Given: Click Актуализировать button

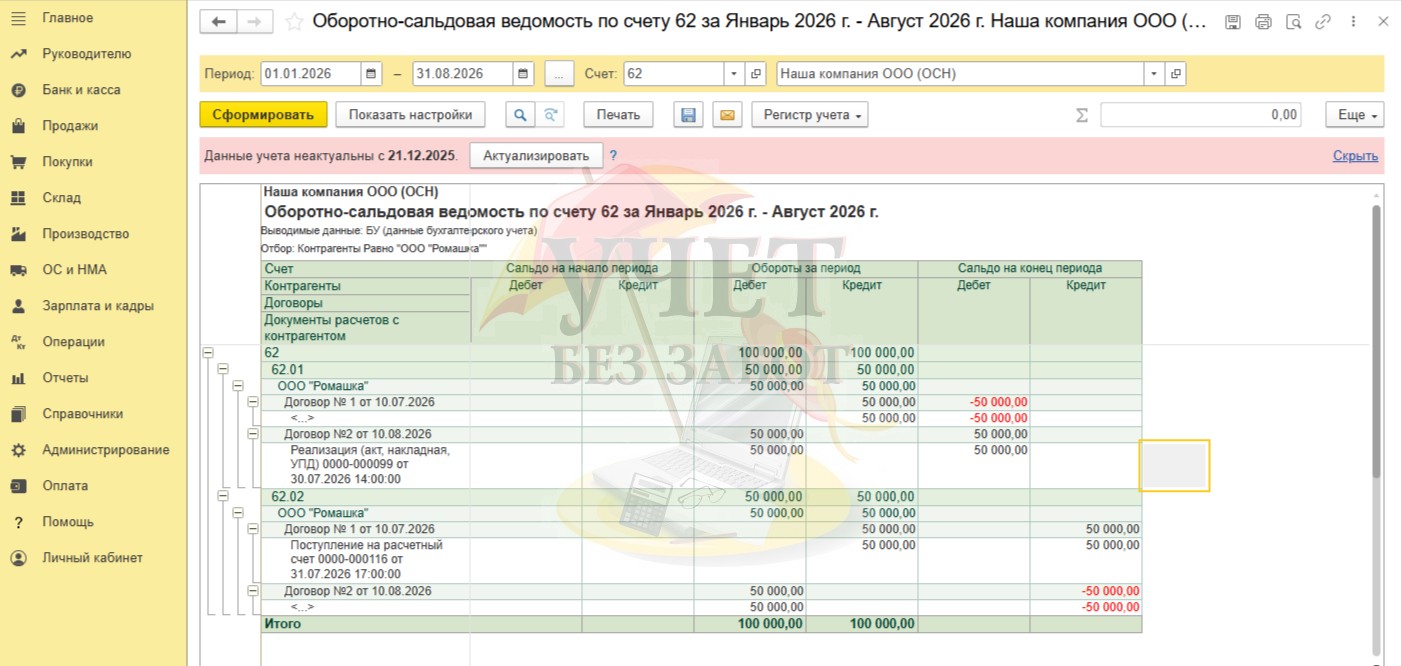Looking at the screenshot, I should (x=536, y=156).
